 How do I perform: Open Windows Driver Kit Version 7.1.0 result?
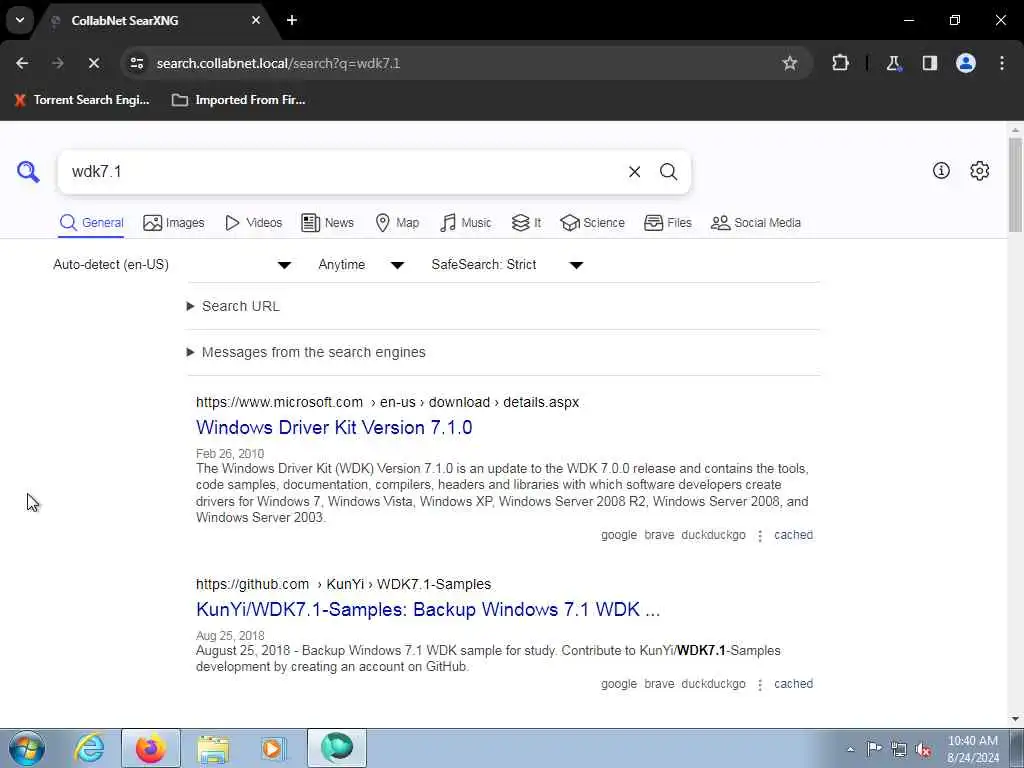point(334,428)
